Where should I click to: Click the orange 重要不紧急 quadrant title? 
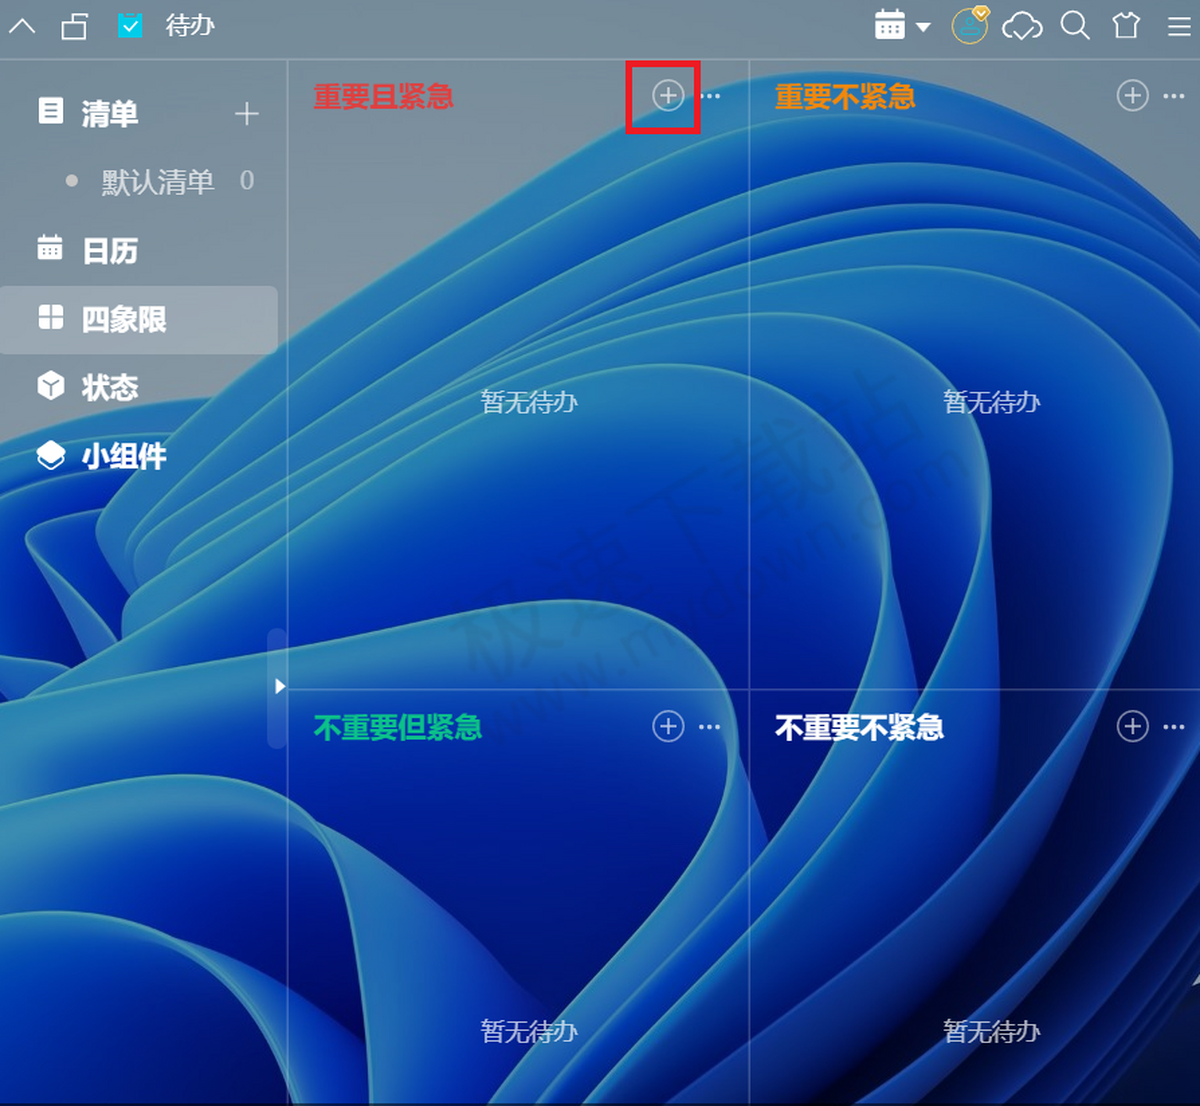click(x=845, y=96)
